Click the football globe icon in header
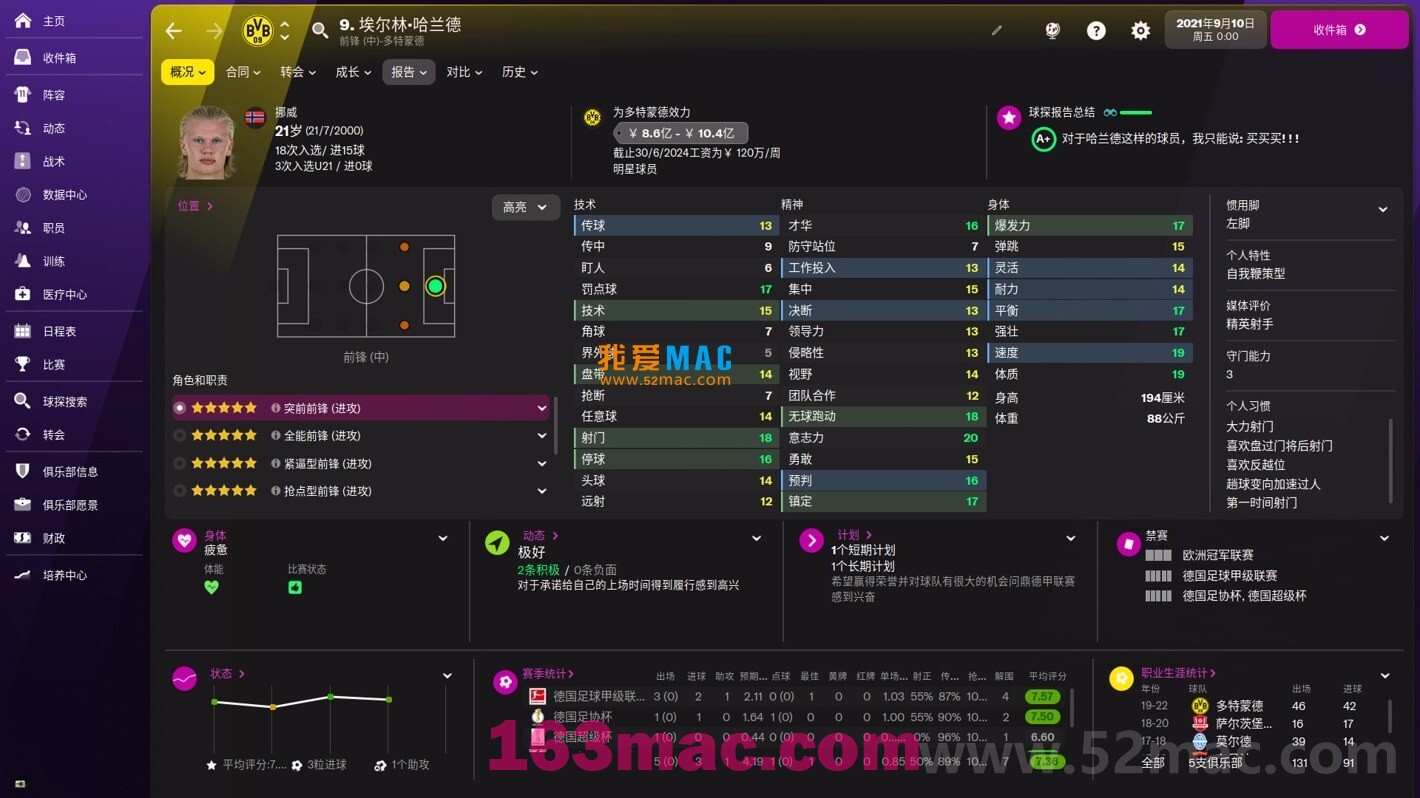This screenshot has width=1420, height=798. 1052,30
